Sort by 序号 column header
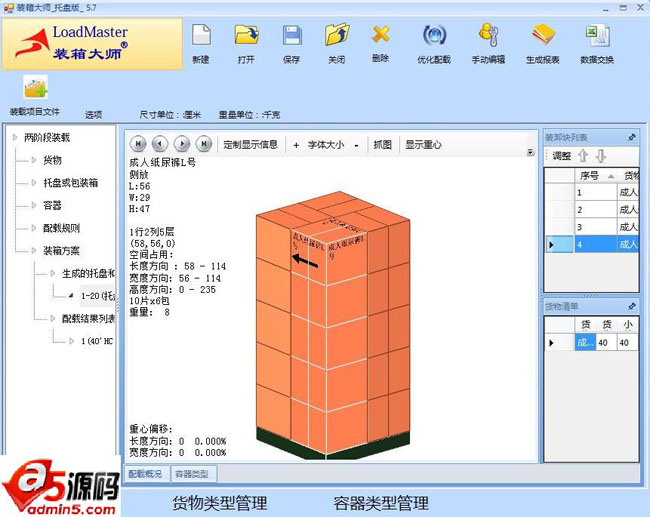The height and width of the screenshot is (517, 650). point(597,176)
